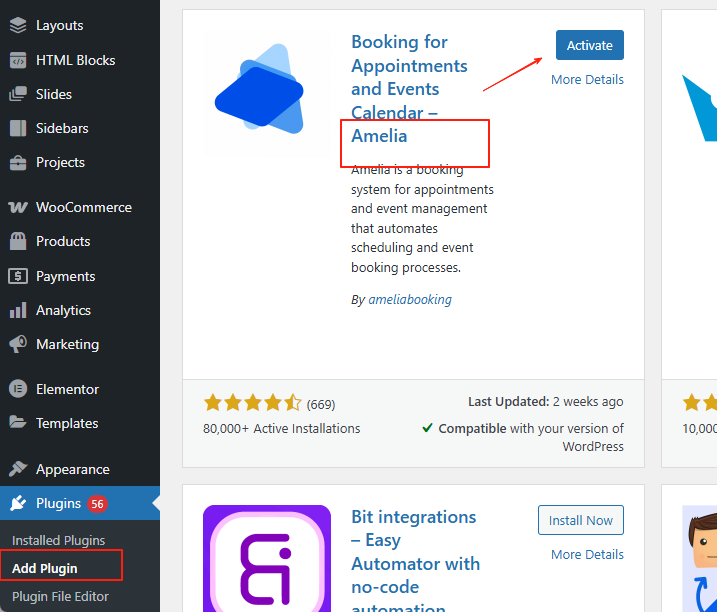Click the WooCommerce logo icon
Viewport: 717px width, 612px height.
click(x=18, y=208)
